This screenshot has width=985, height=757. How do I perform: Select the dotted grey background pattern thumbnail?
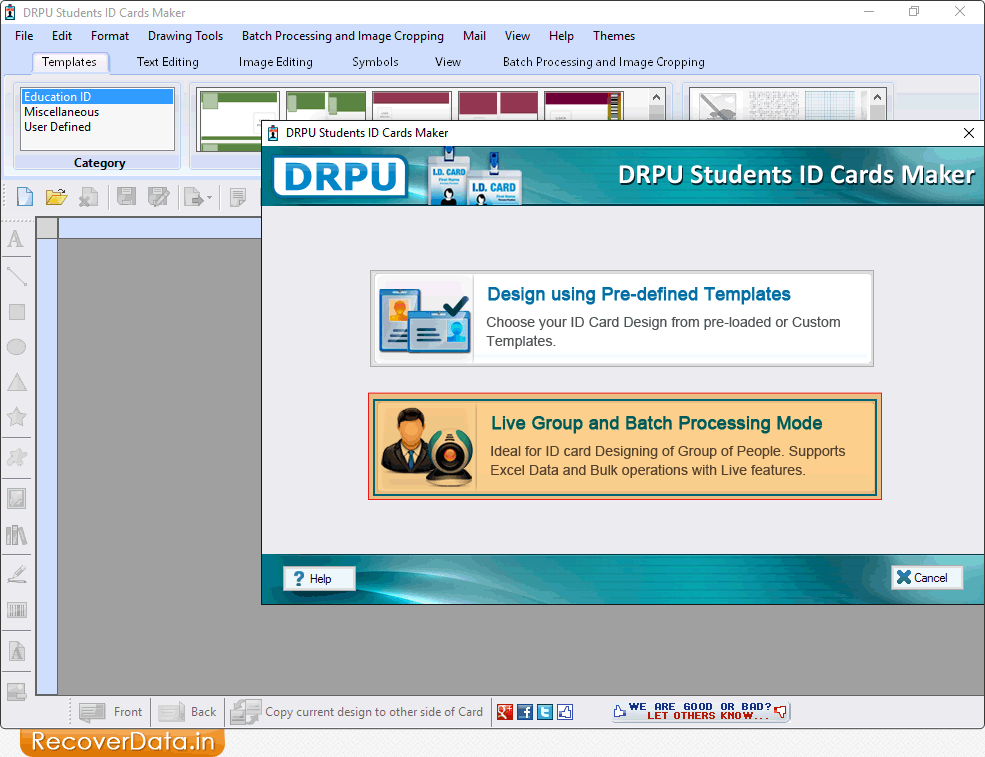tap(774, 105)
